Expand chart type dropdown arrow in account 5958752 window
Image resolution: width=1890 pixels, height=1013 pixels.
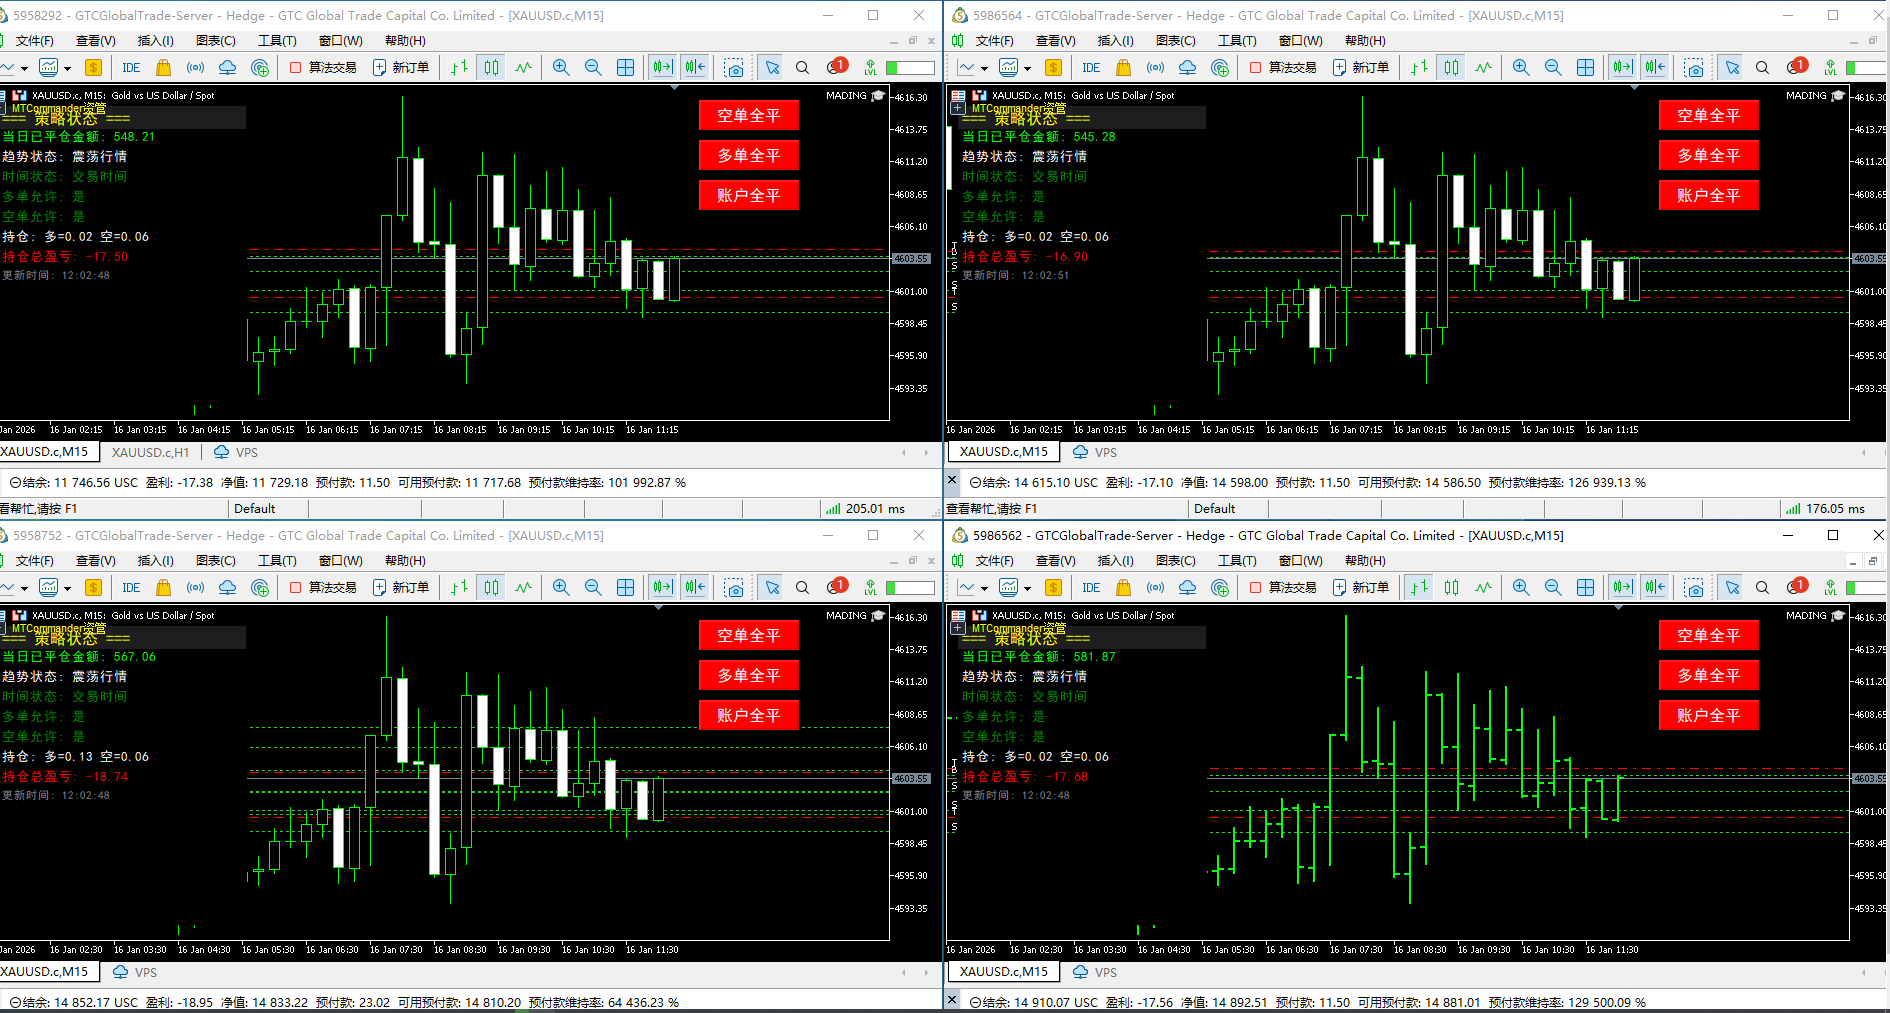coord(24,589)
